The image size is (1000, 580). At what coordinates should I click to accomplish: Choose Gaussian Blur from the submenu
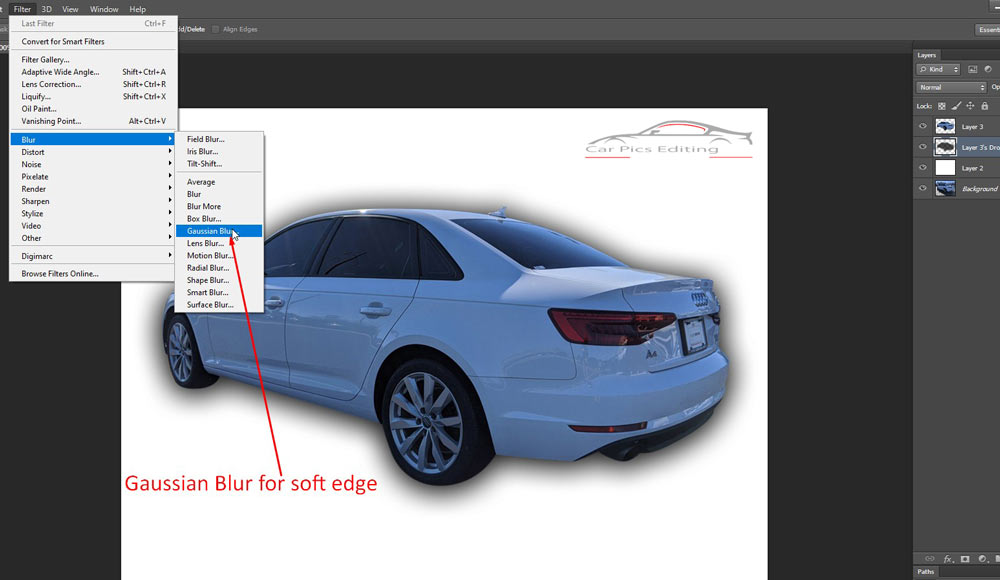pyautogui.click(x=219, y=231)
